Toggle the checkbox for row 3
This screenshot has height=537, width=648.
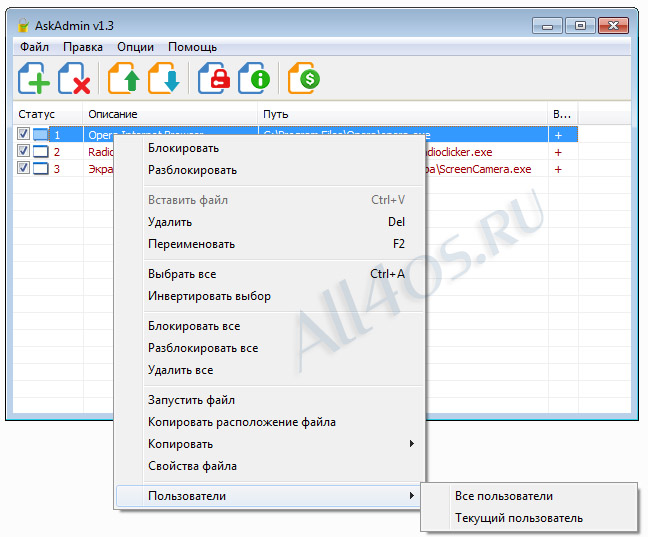pos(24,167)
